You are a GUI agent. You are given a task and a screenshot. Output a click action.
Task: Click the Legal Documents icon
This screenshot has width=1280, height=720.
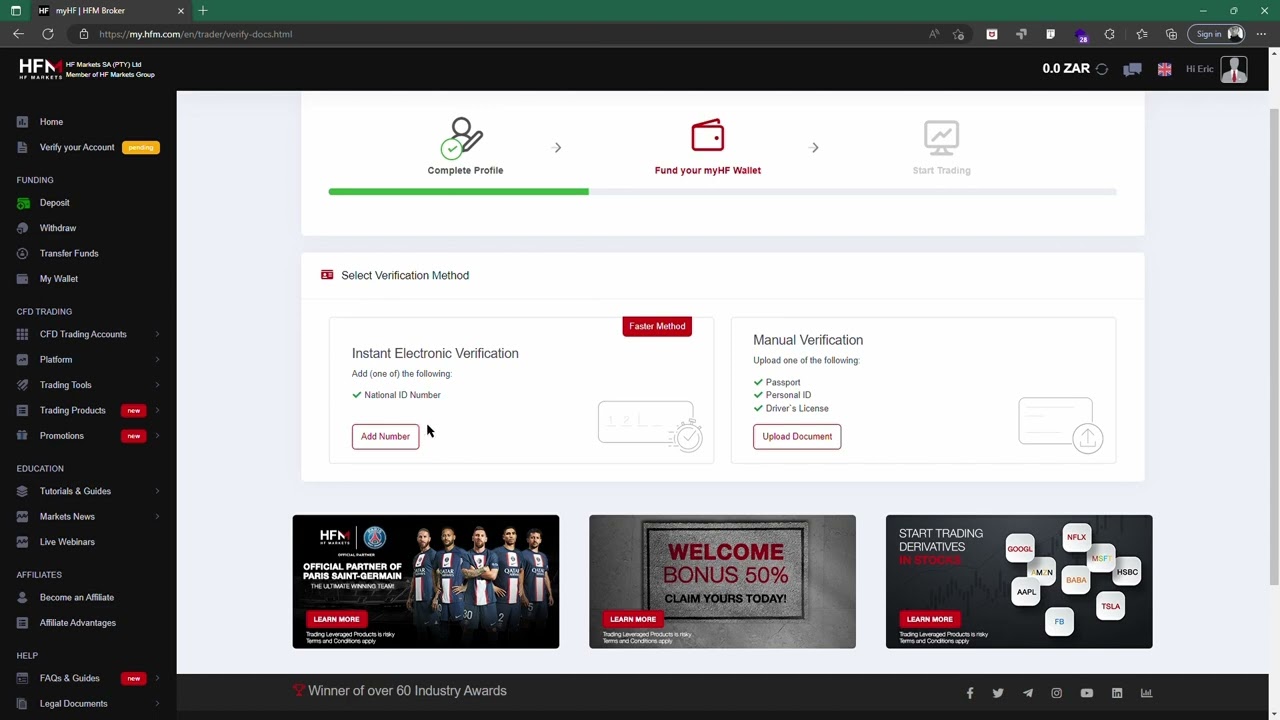(x=22, y=703)
